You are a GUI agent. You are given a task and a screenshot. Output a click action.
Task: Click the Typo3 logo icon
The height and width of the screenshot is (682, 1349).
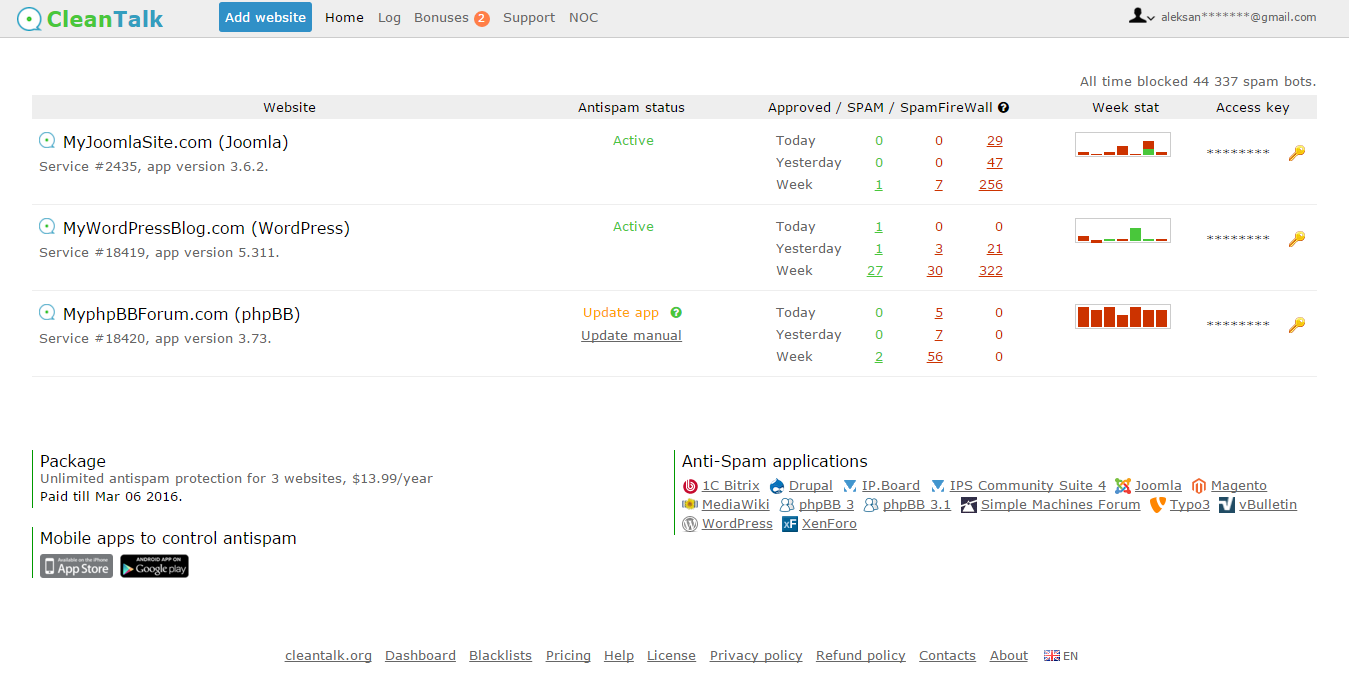(1158, 505)
